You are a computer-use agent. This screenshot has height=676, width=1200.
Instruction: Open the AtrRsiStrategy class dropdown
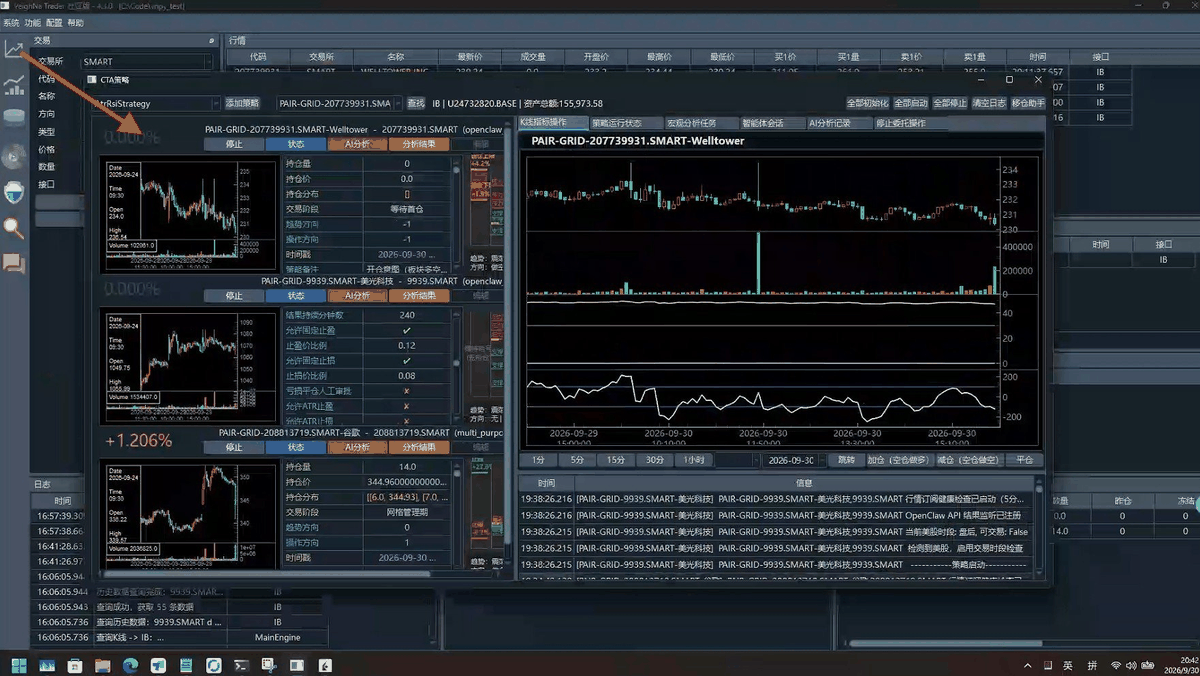[155, 103]
